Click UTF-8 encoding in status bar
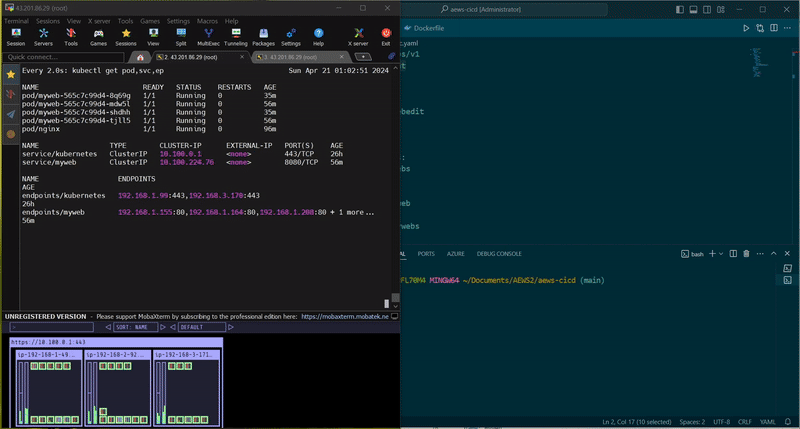800x429 pixels. 721,422
